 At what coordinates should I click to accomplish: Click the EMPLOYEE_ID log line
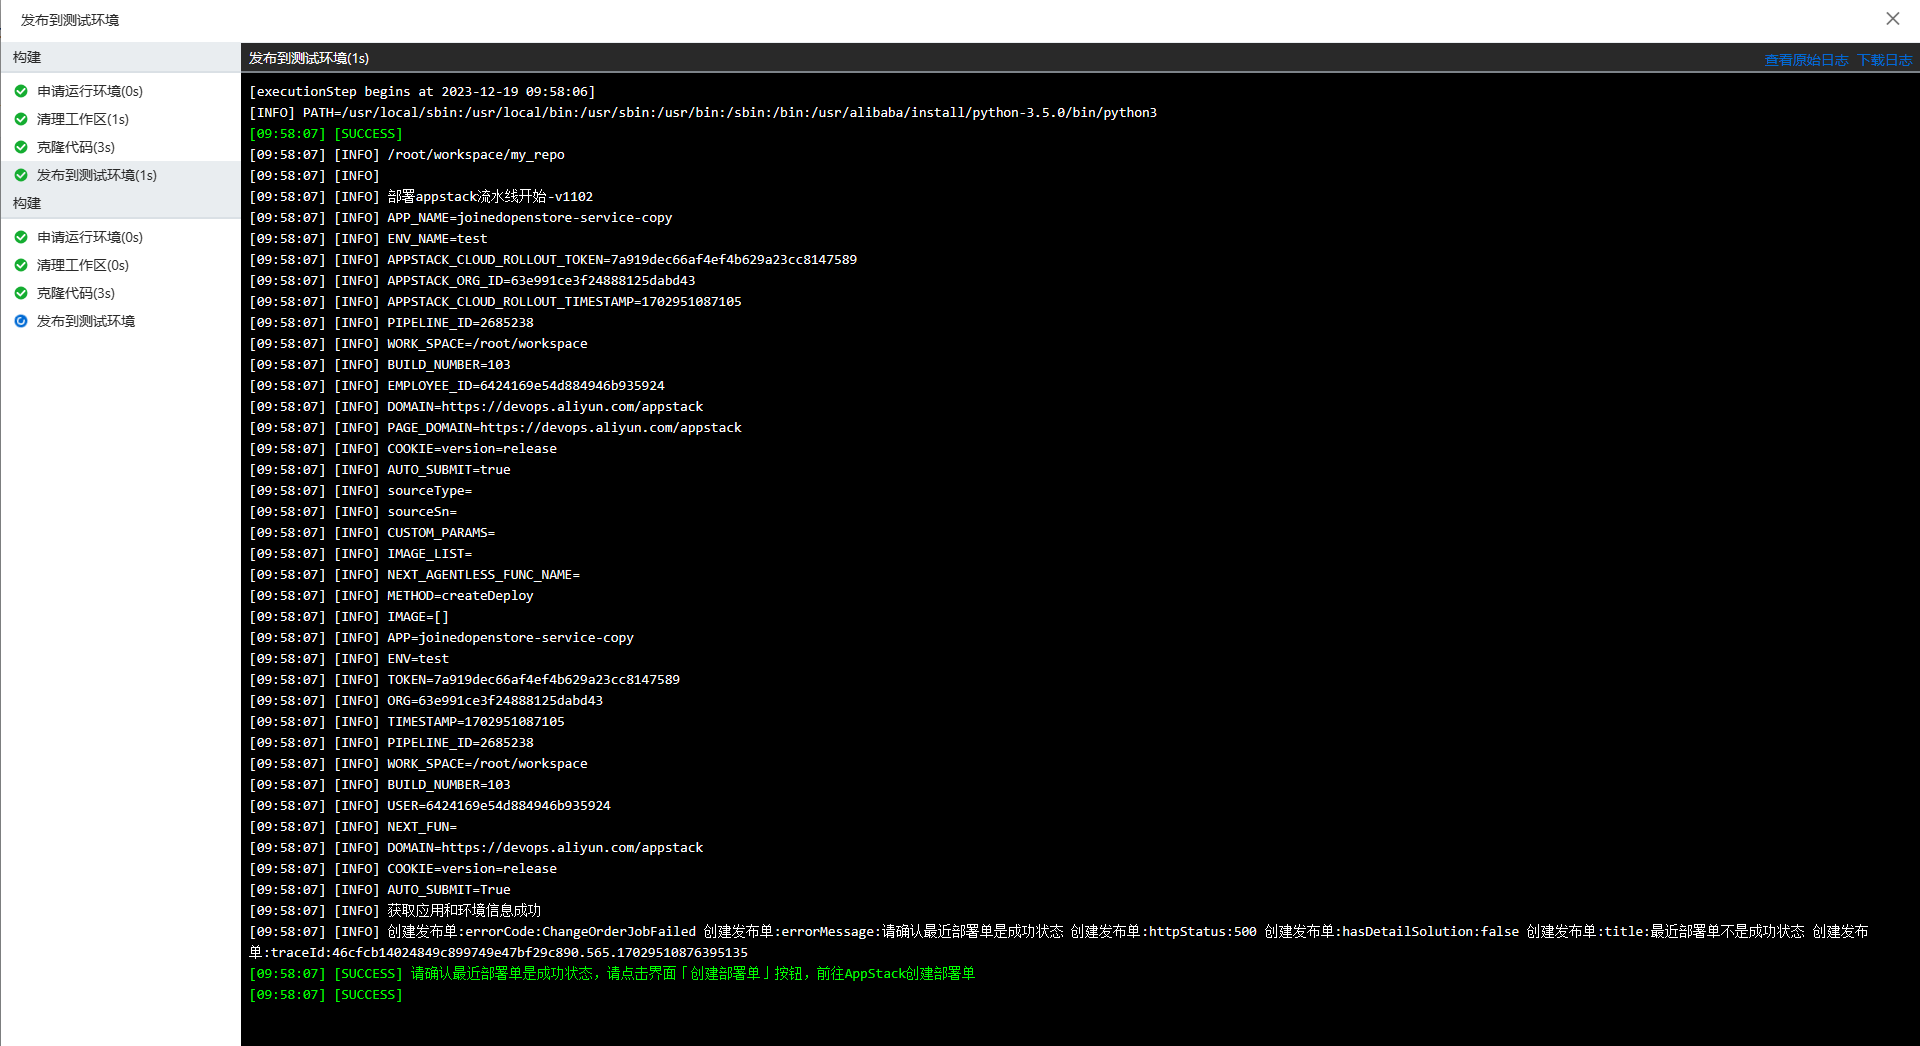(457, 385)
